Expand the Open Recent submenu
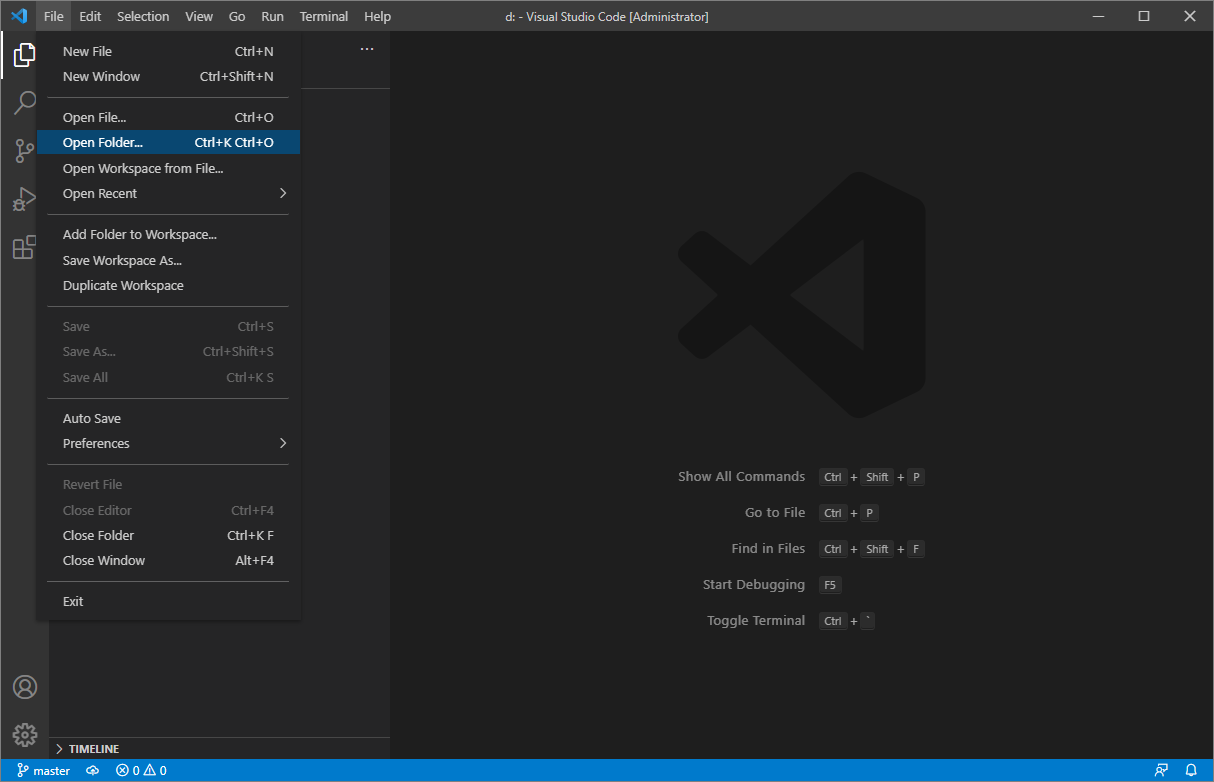This screenshot has height=782, width=1214. tap(101, 193)
